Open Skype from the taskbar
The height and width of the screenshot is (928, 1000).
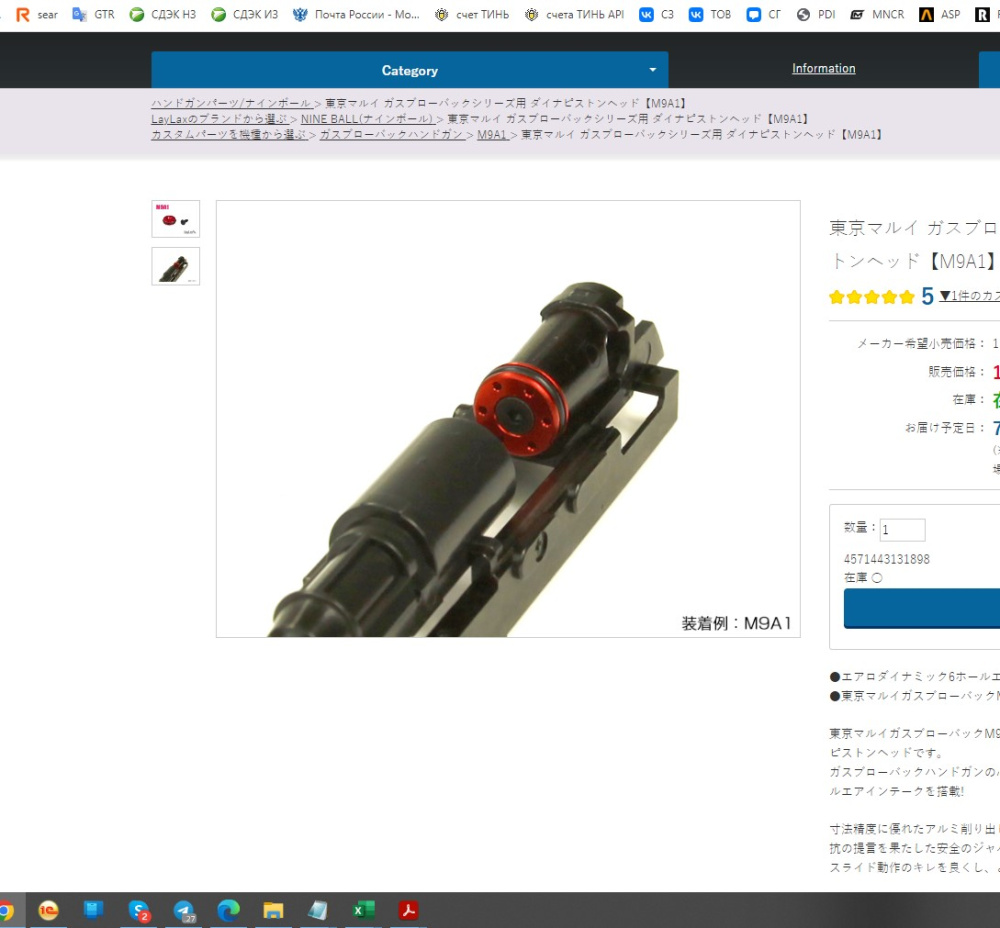(138, 910)
